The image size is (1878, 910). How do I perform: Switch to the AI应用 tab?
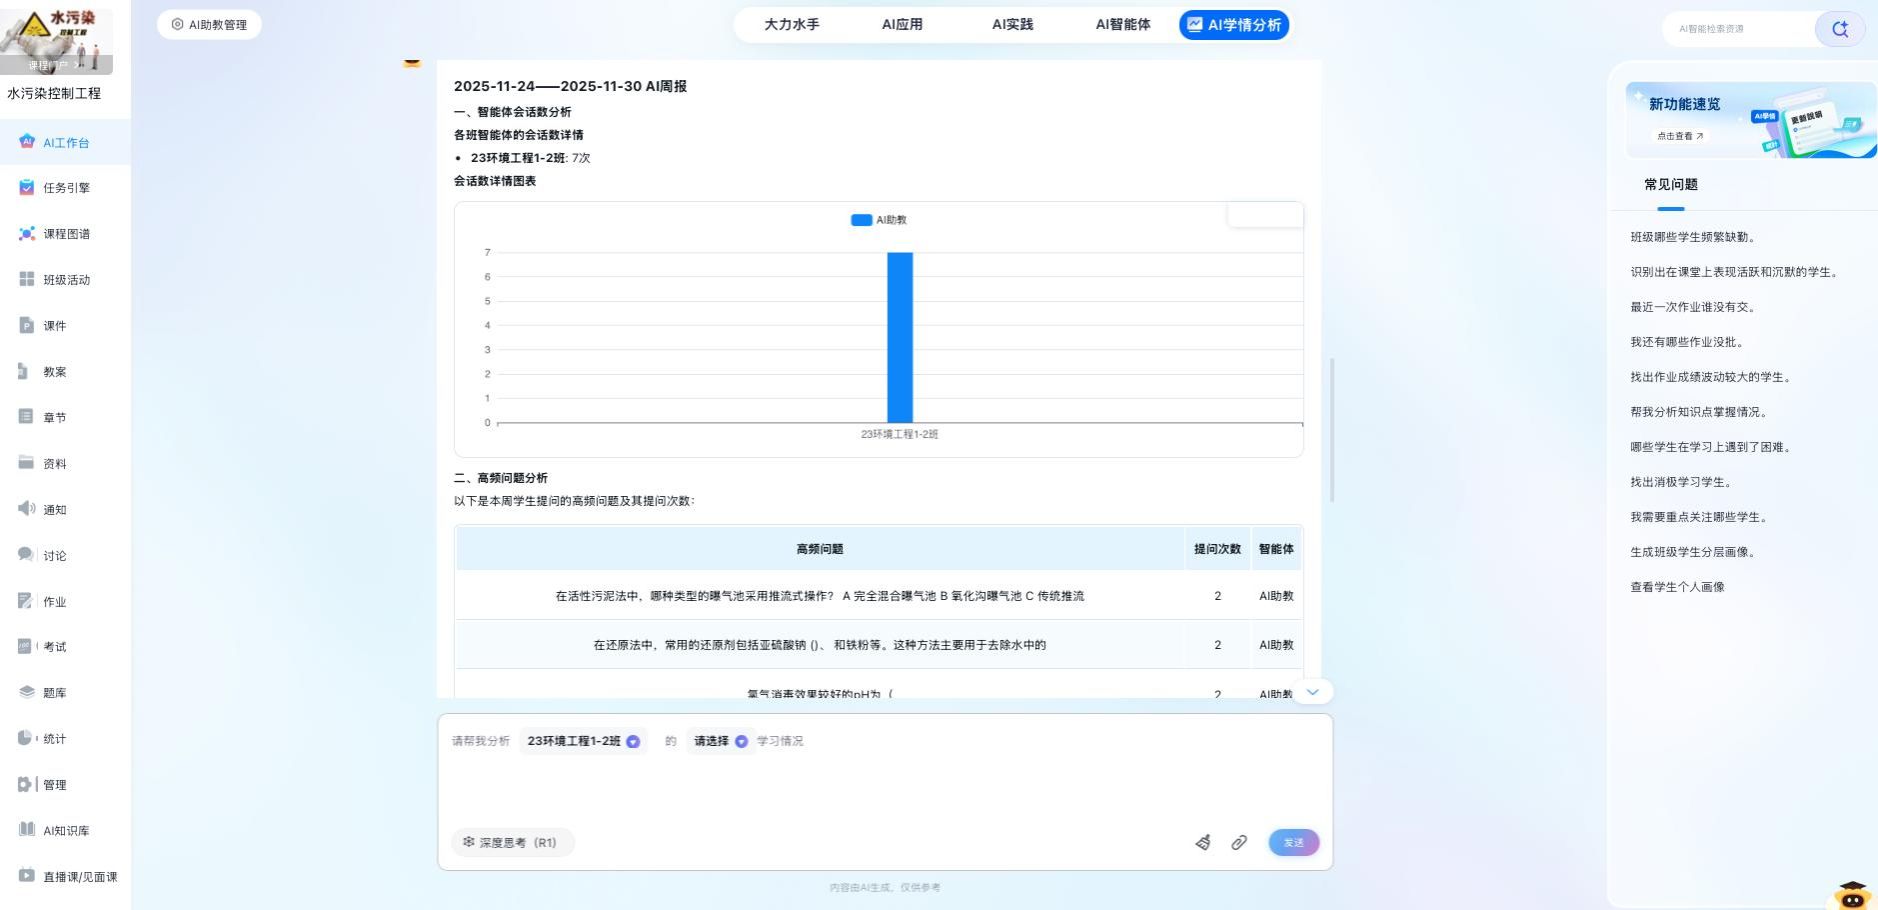(902, 25)
